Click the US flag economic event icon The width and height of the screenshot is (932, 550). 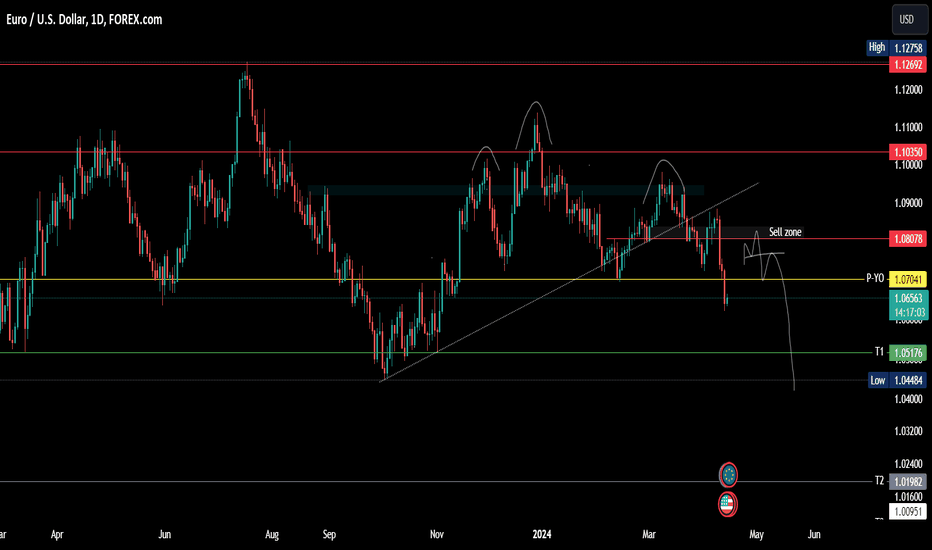point(728,504)
